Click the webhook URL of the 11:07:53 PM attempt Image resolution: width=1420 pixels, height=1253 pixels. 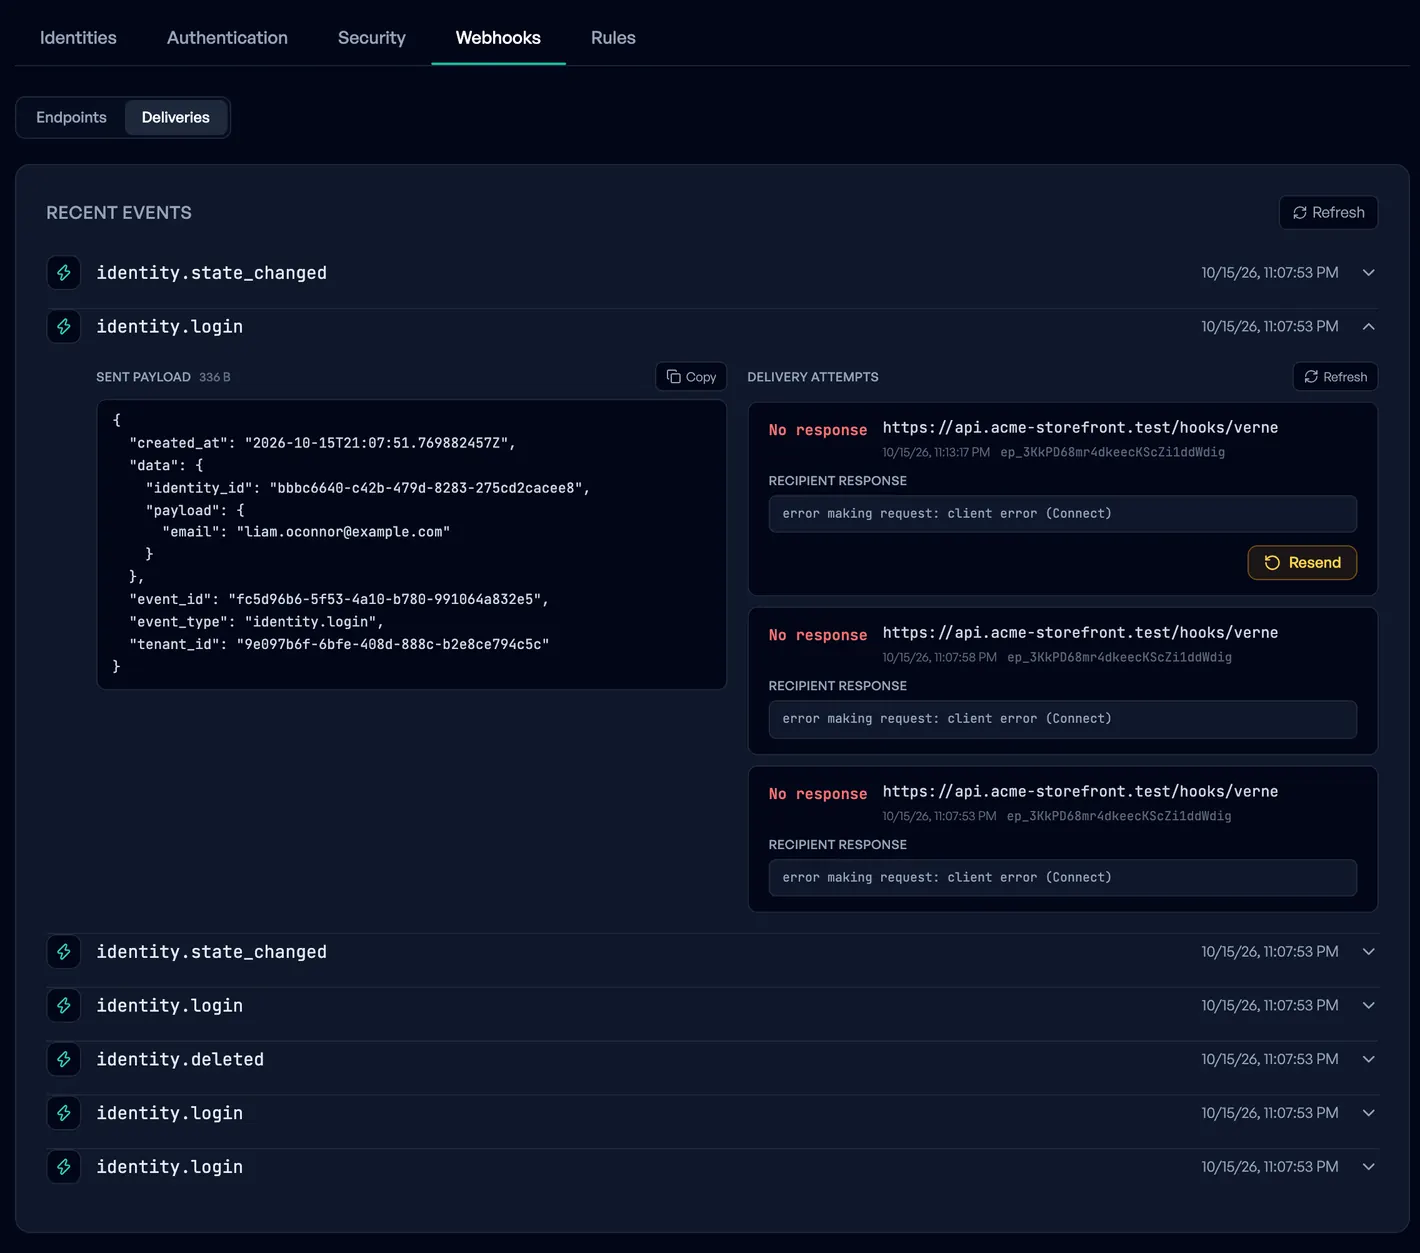point(1080,792)
